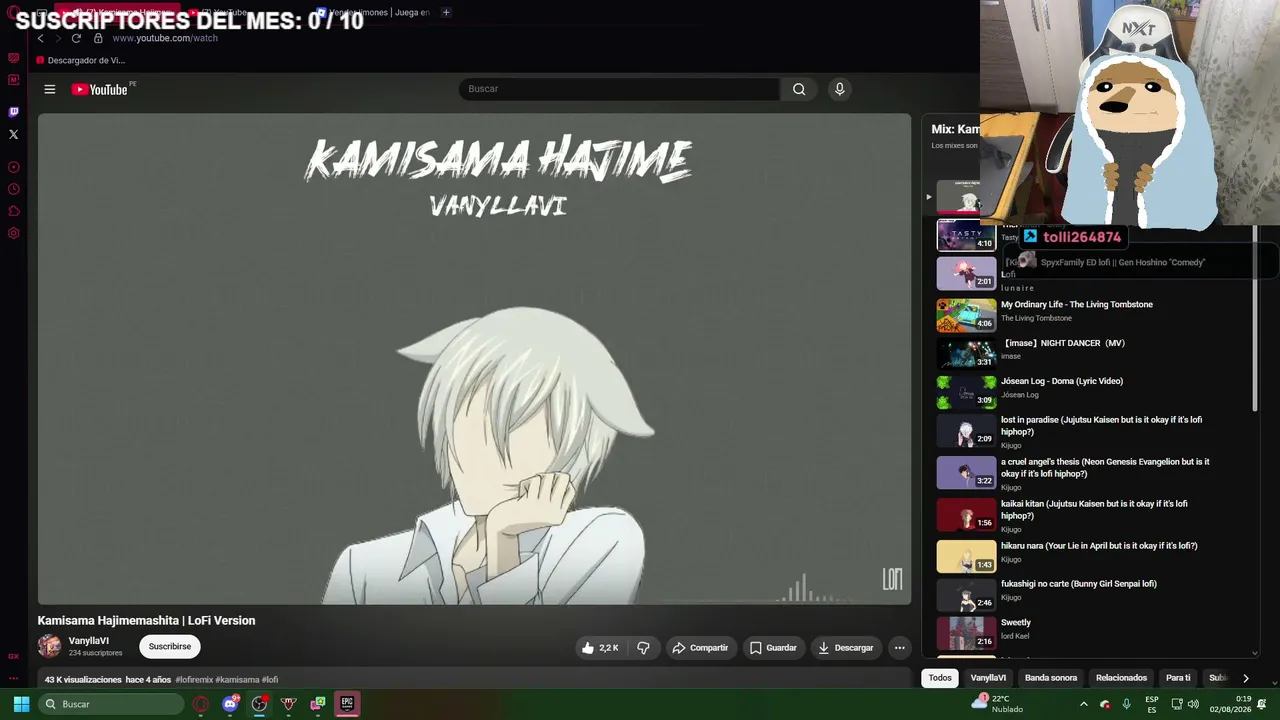Save the video with Guardar
1280x720 pixels.
point(773,648)
